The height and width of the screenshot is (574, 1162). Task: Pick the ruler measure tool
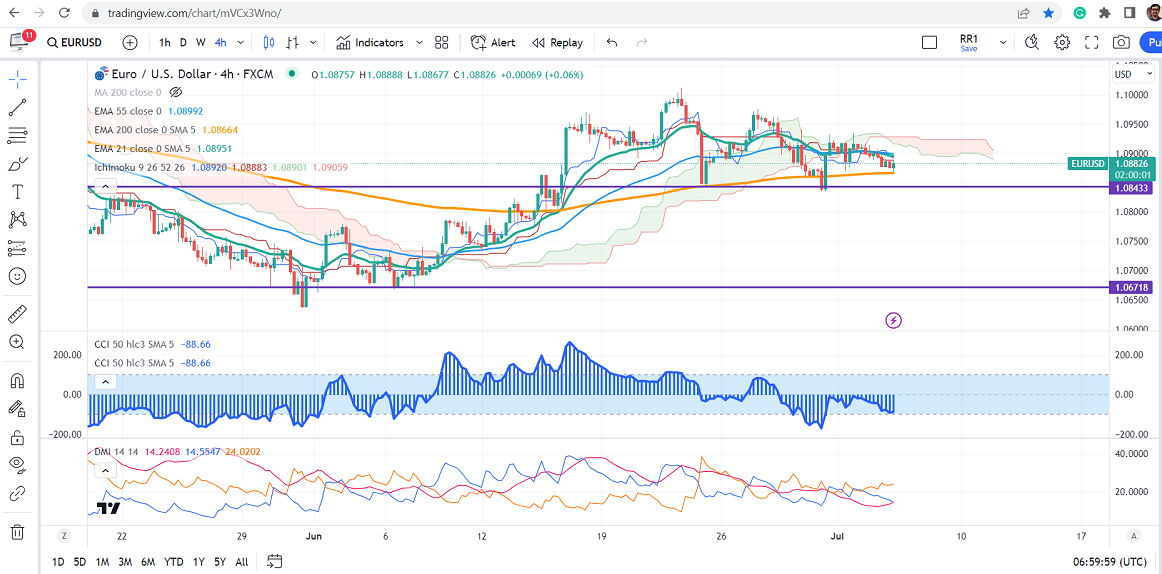click(x=17, y=314)
